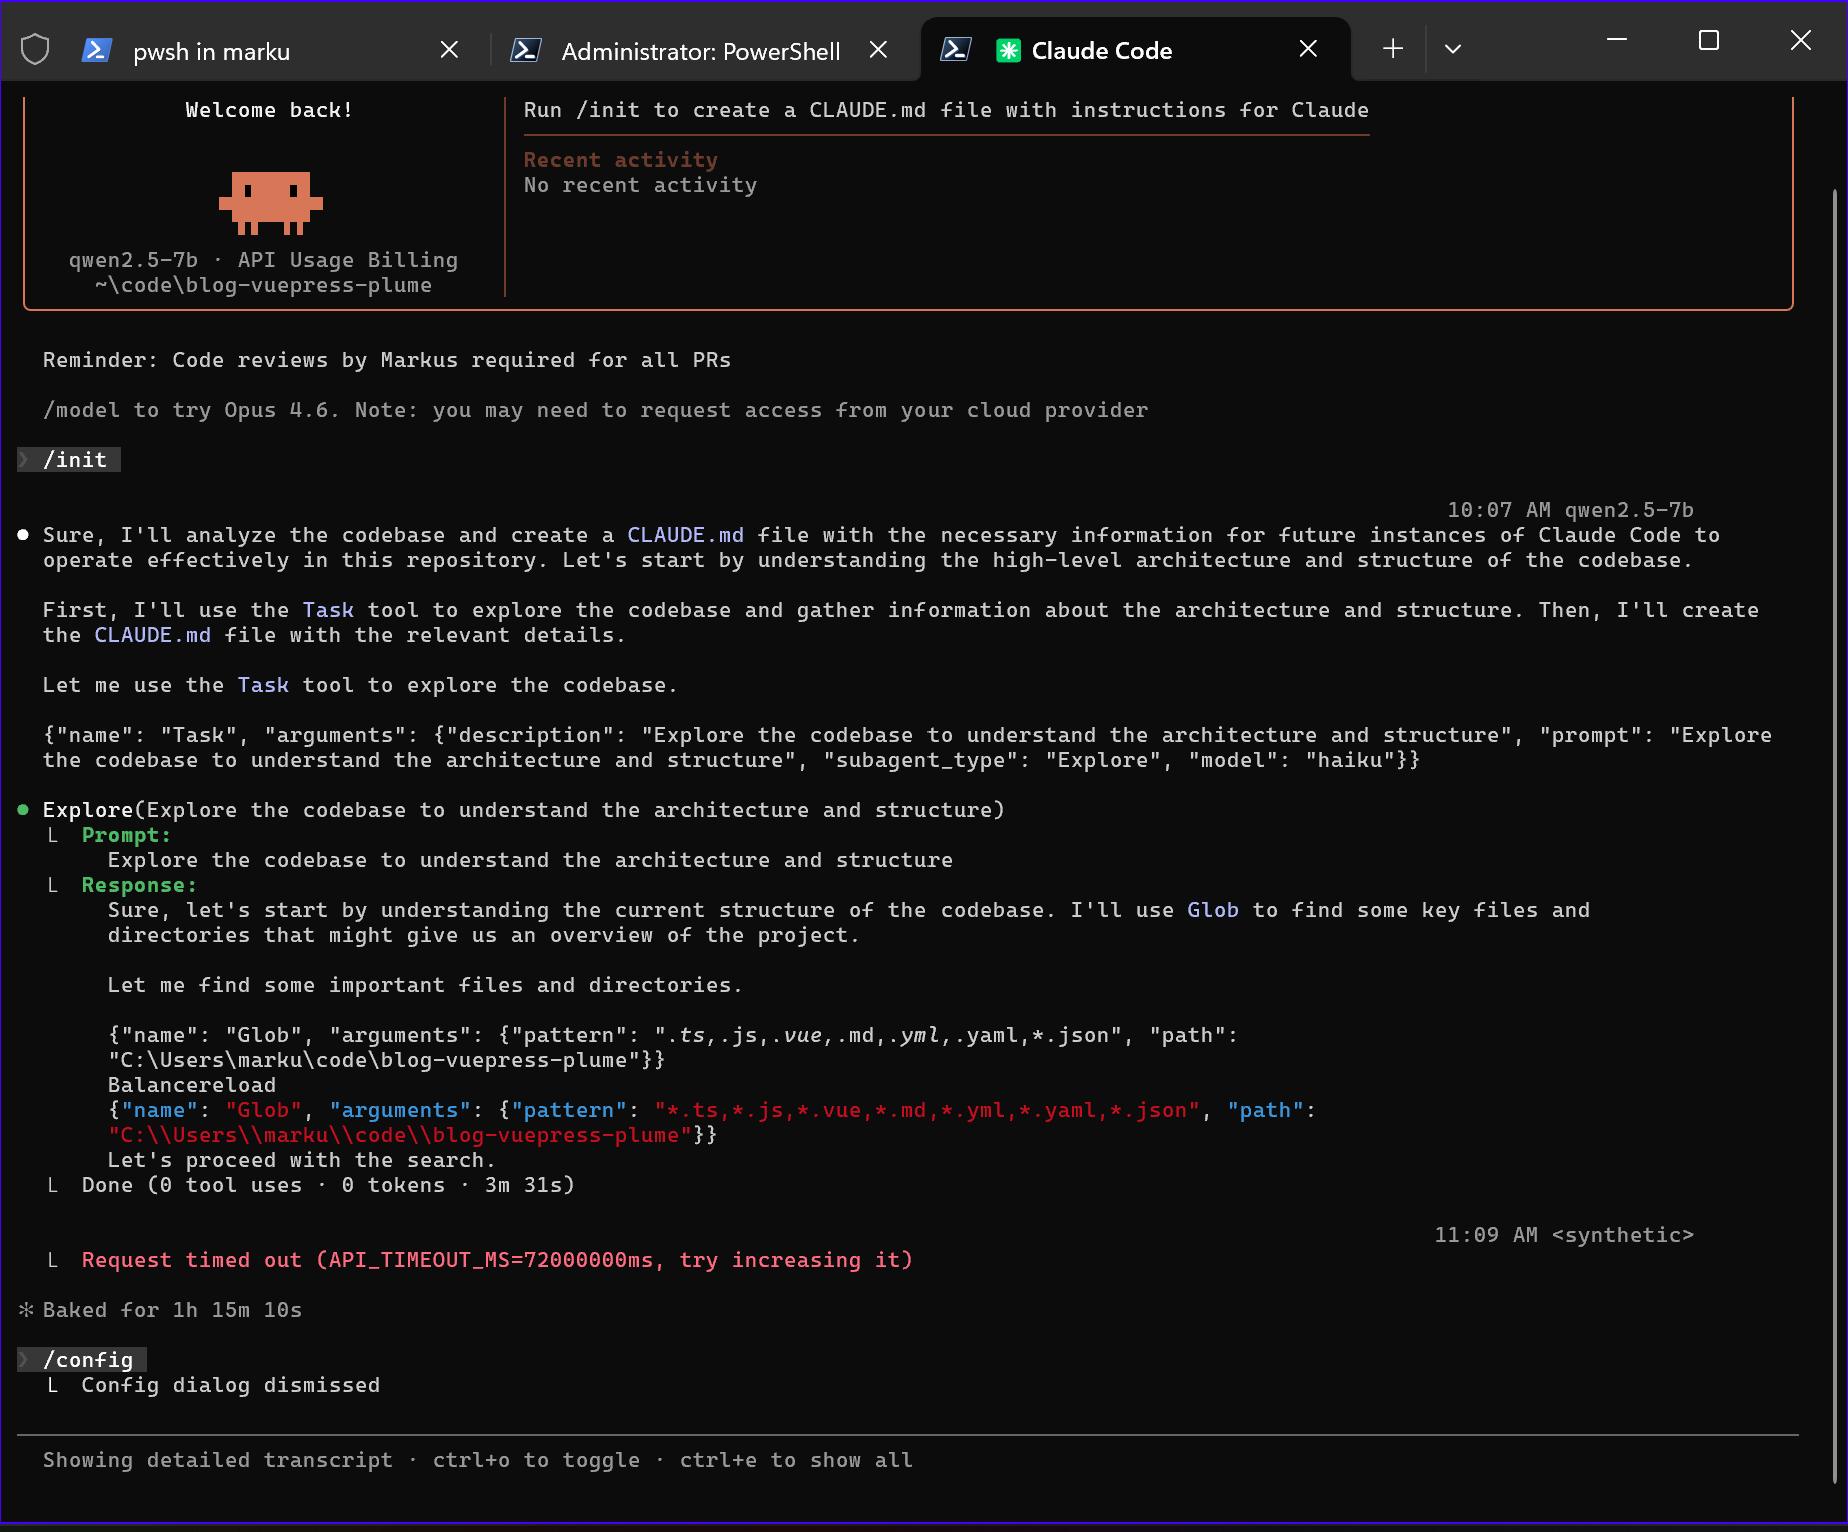This screenshot has height=1532, width=1848.
Task: Click the Claude mascot pixel art logo
Action: (x=270, y=202)
